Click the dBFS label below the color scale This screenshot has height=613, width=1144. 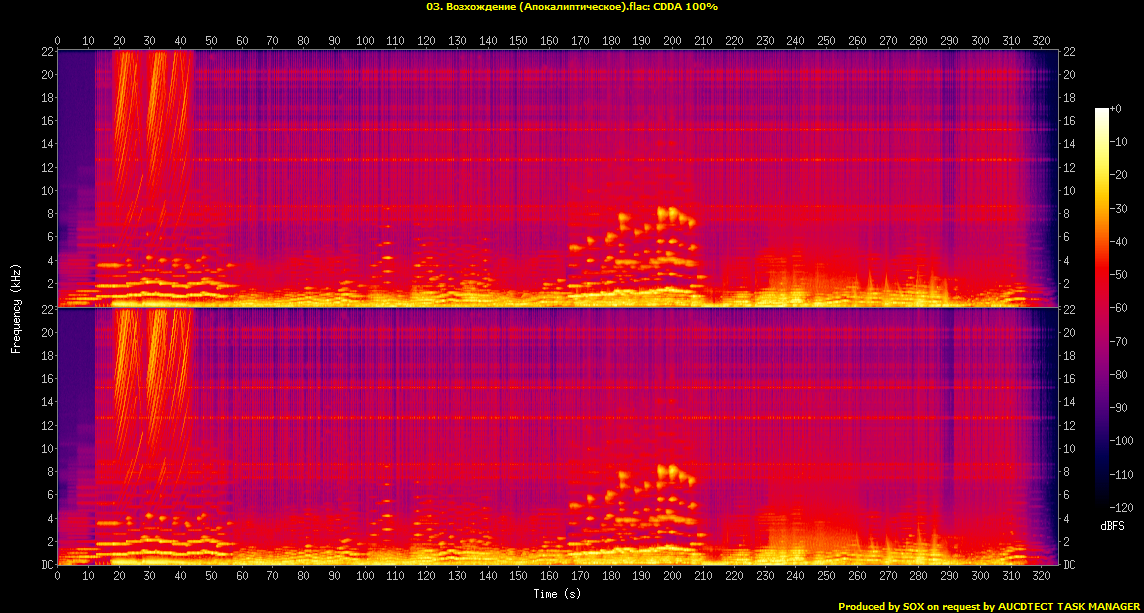[1113, 525]
